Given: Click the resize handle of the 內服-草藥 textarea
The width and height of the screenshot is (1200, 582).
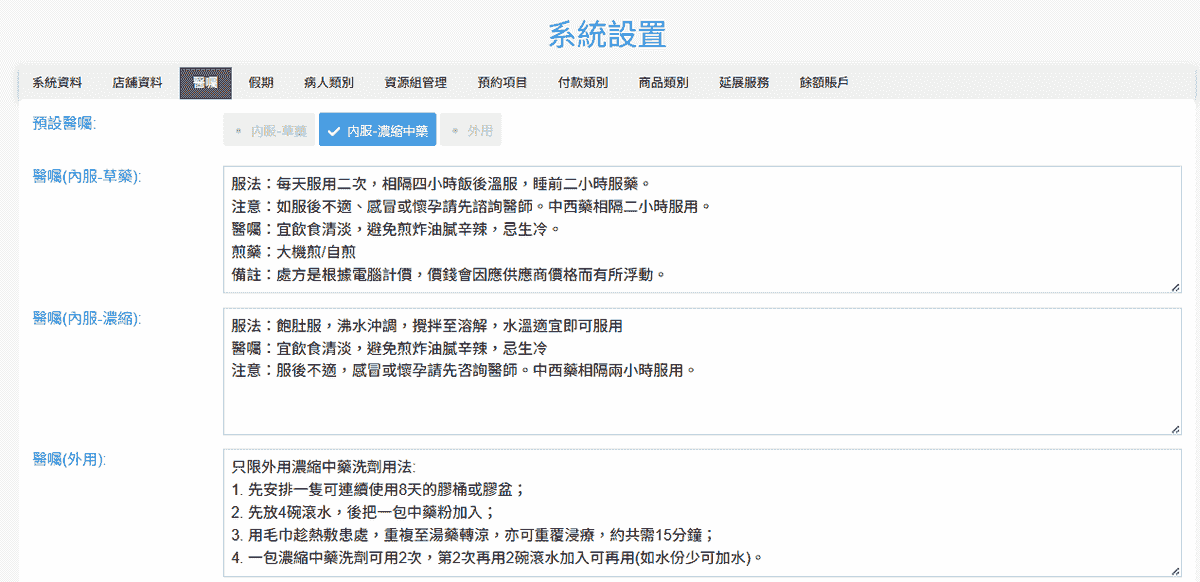Looking at the screenshot, I should click(x=1175, y=287).
